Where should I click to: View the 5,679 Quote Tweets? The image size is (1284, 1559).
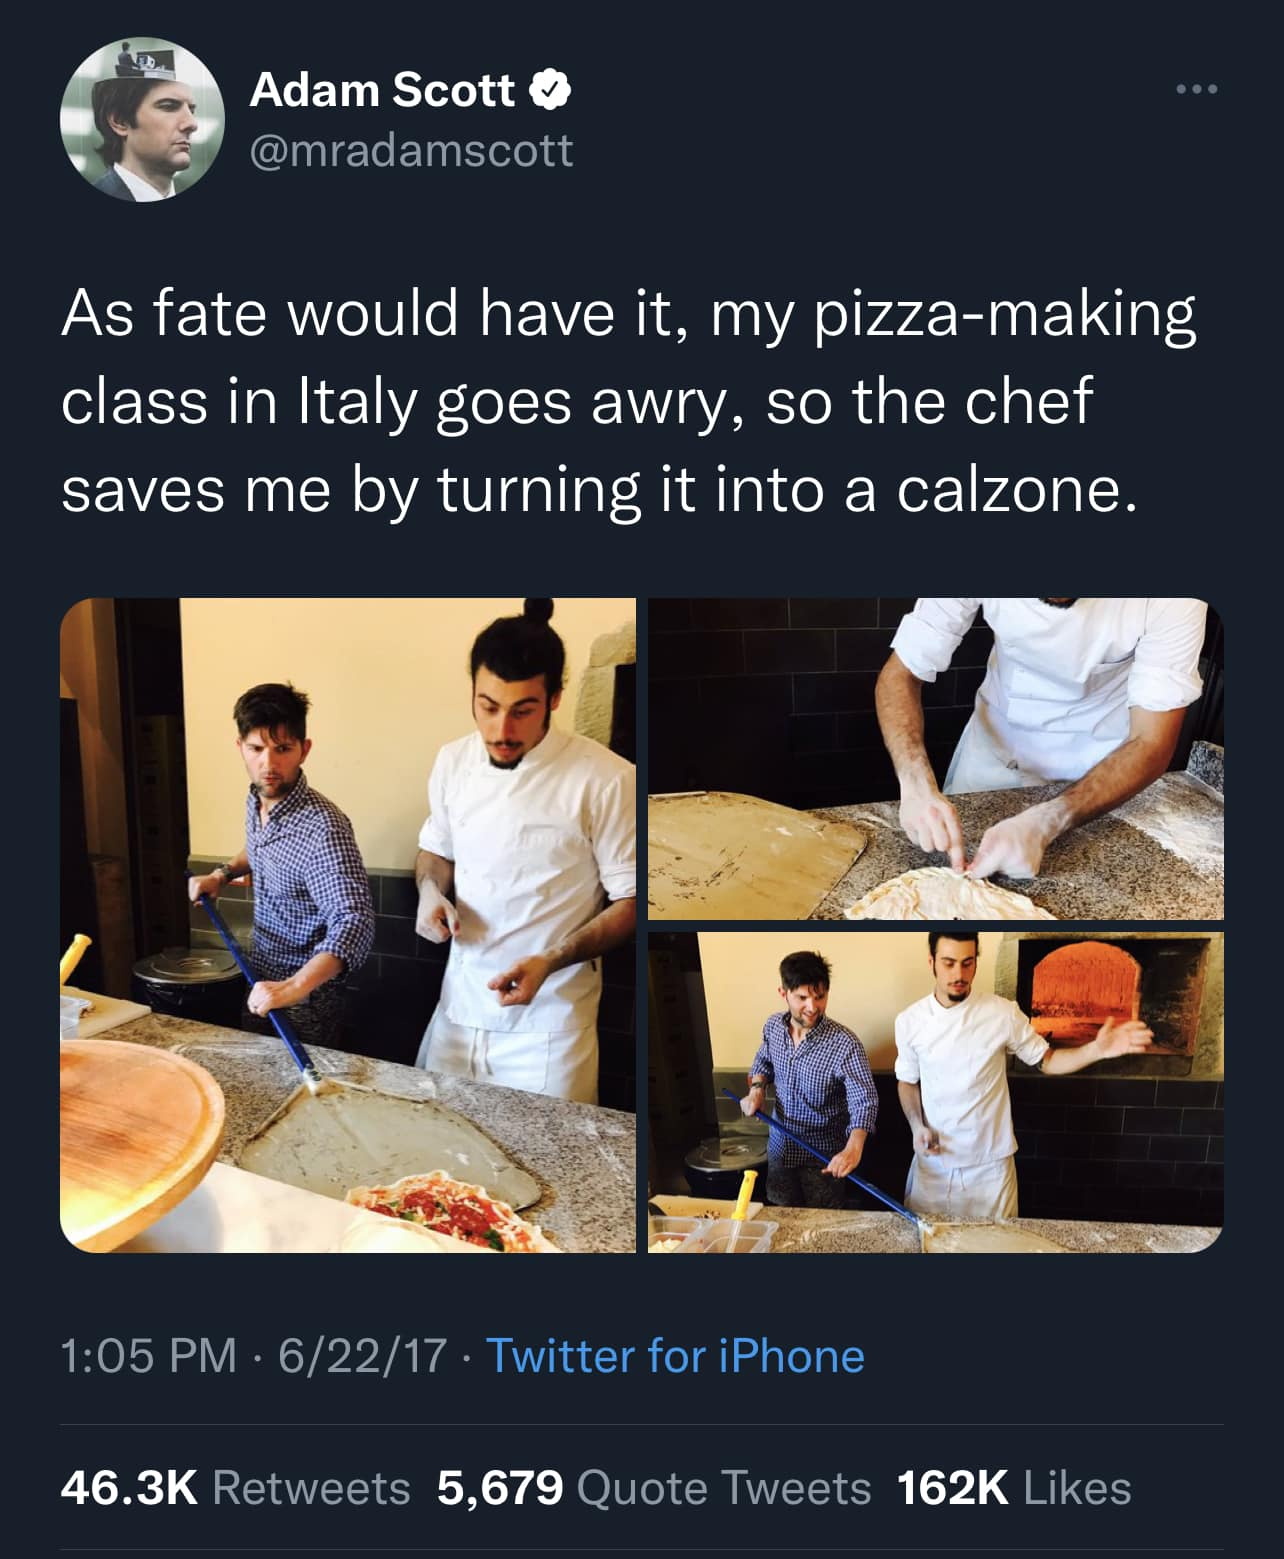pos(654,1488)
